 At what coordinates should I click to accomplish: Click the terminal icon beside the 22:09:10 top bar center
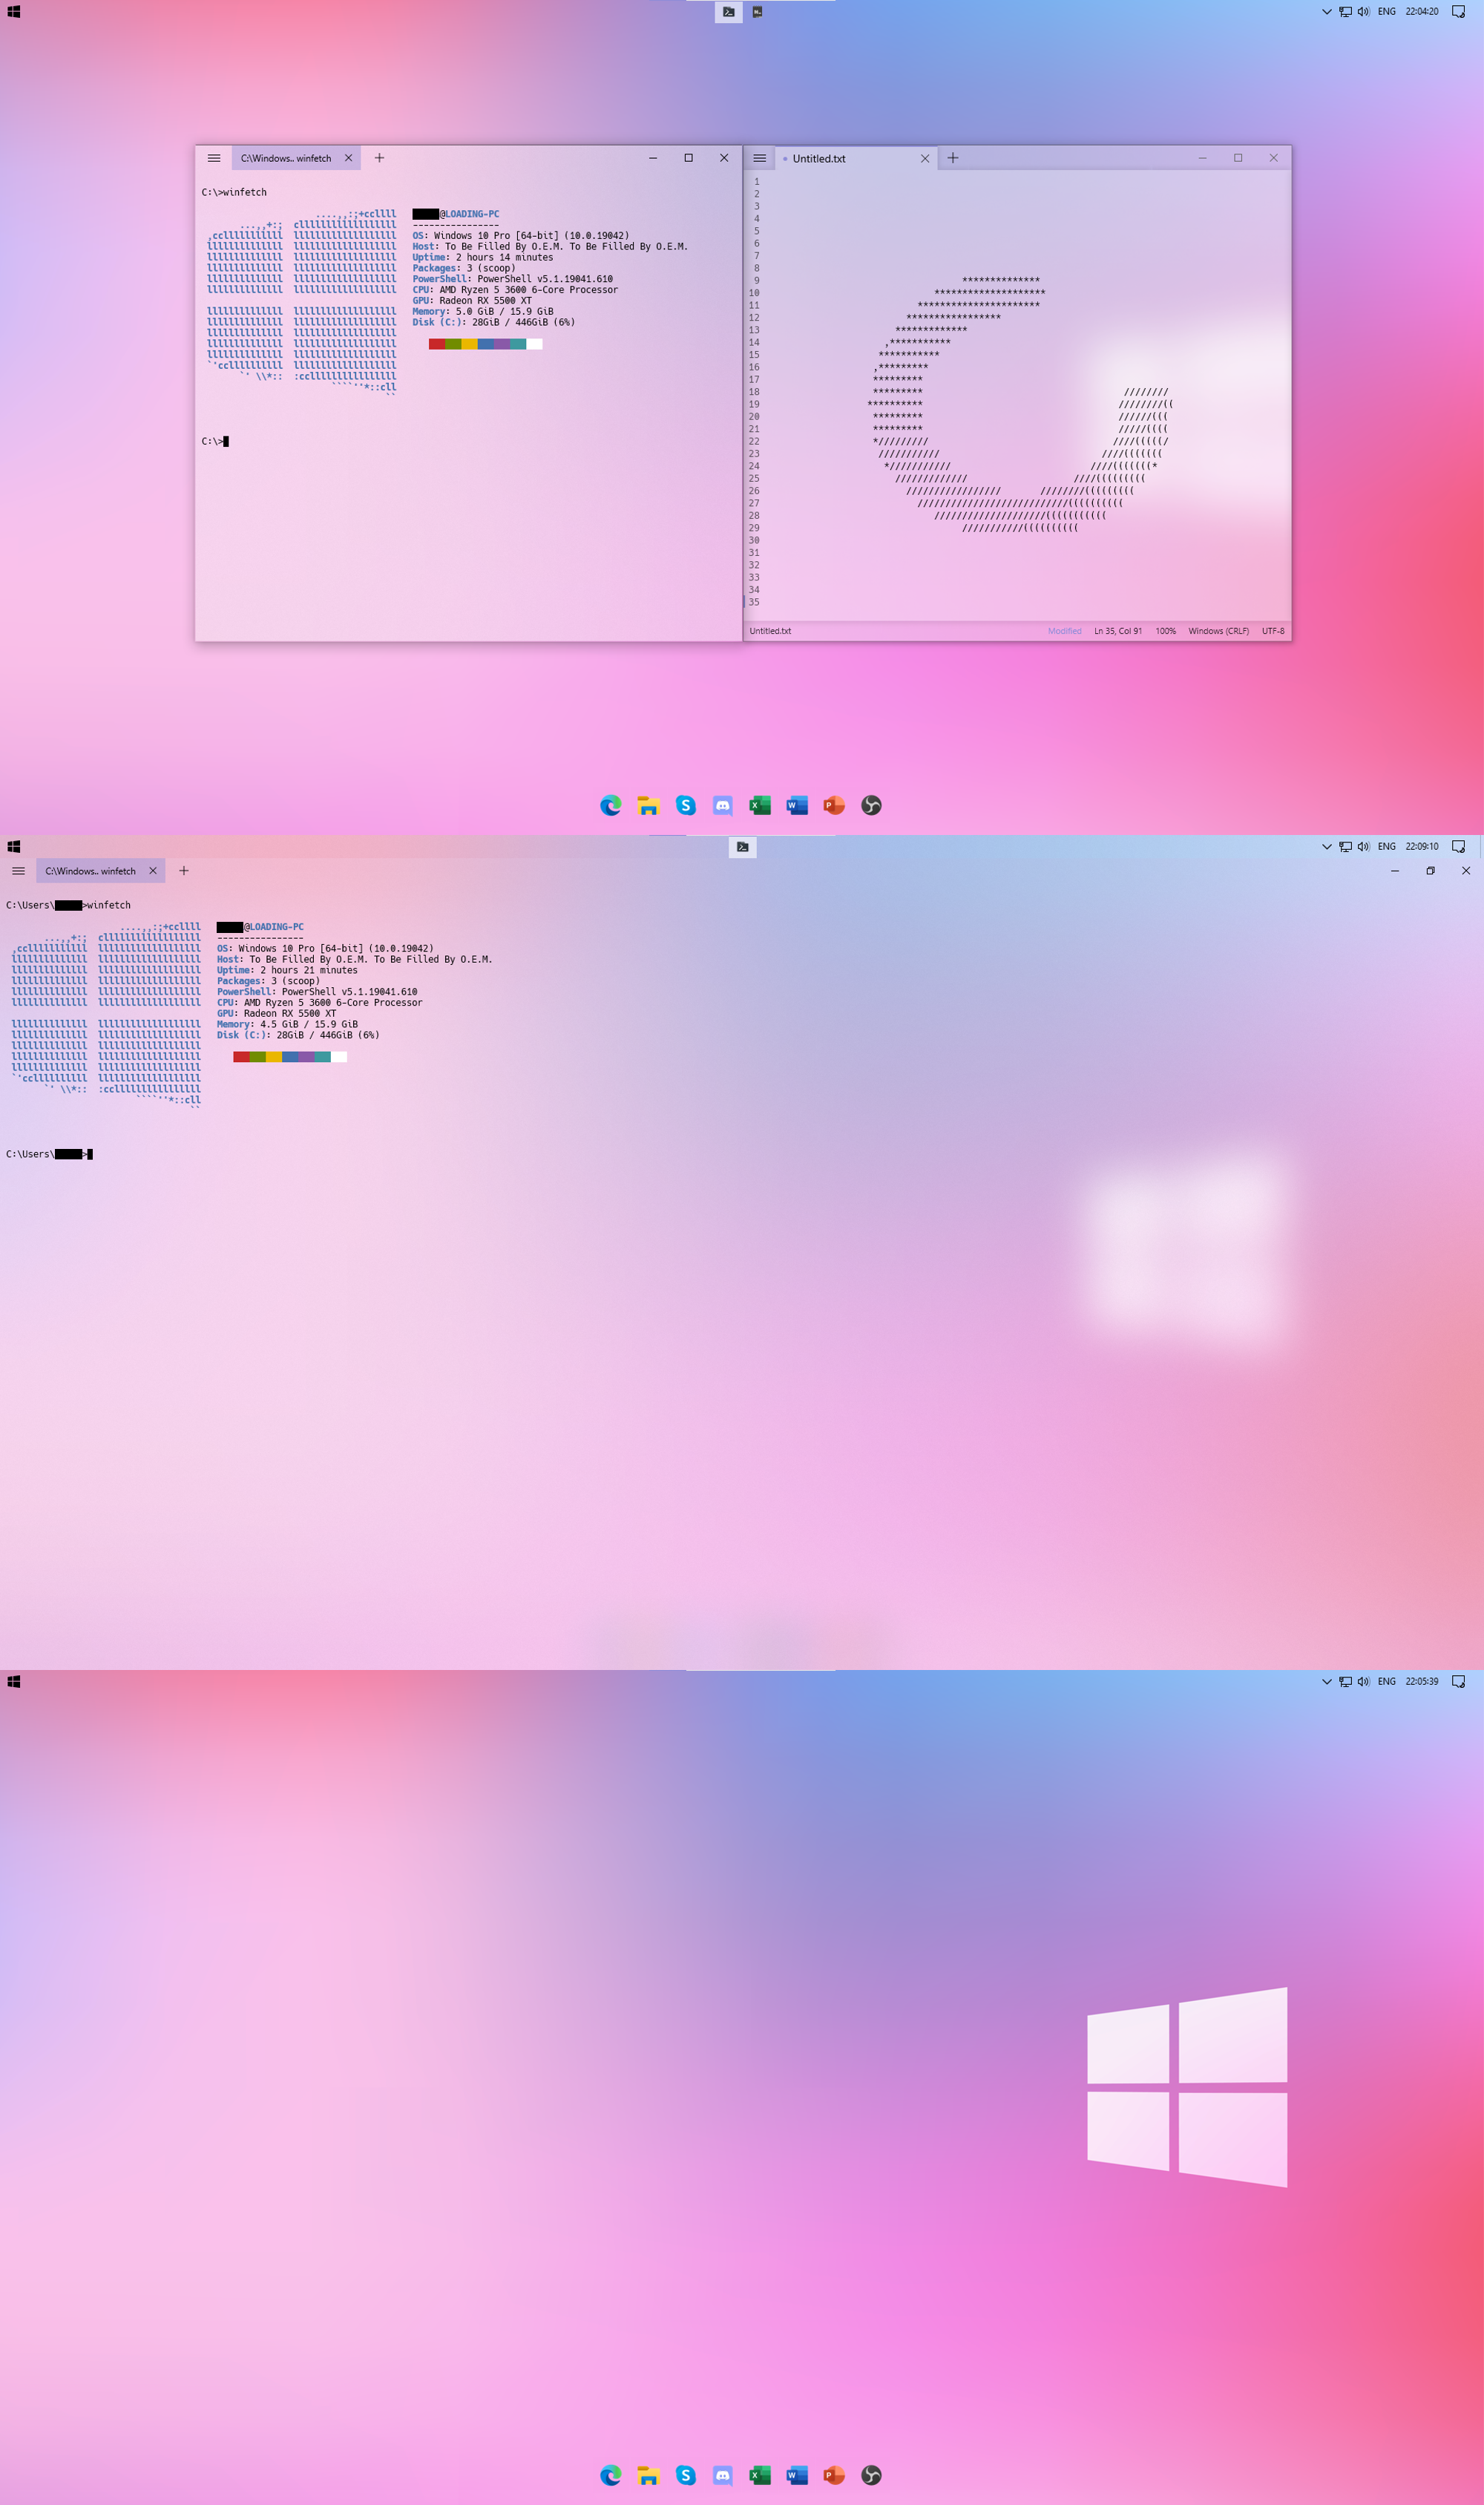(x=743, y=847)
